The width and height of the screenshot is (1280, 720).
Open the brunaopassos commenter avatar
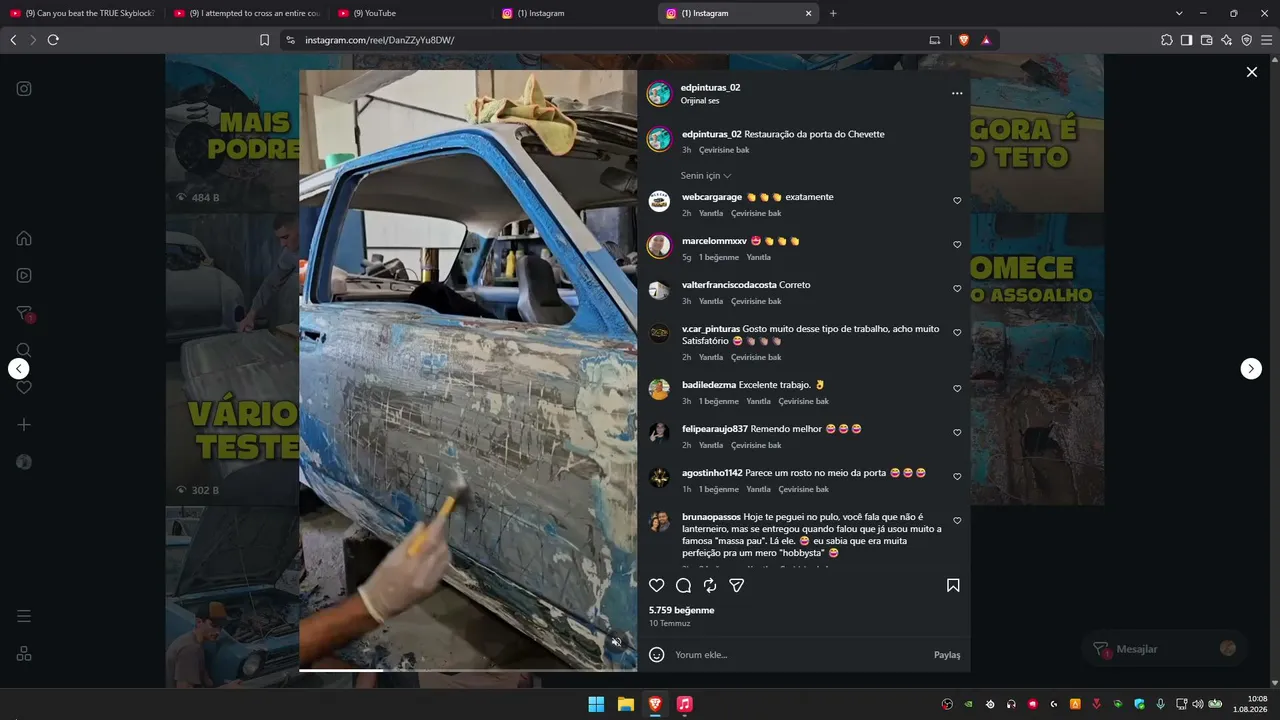659,522
